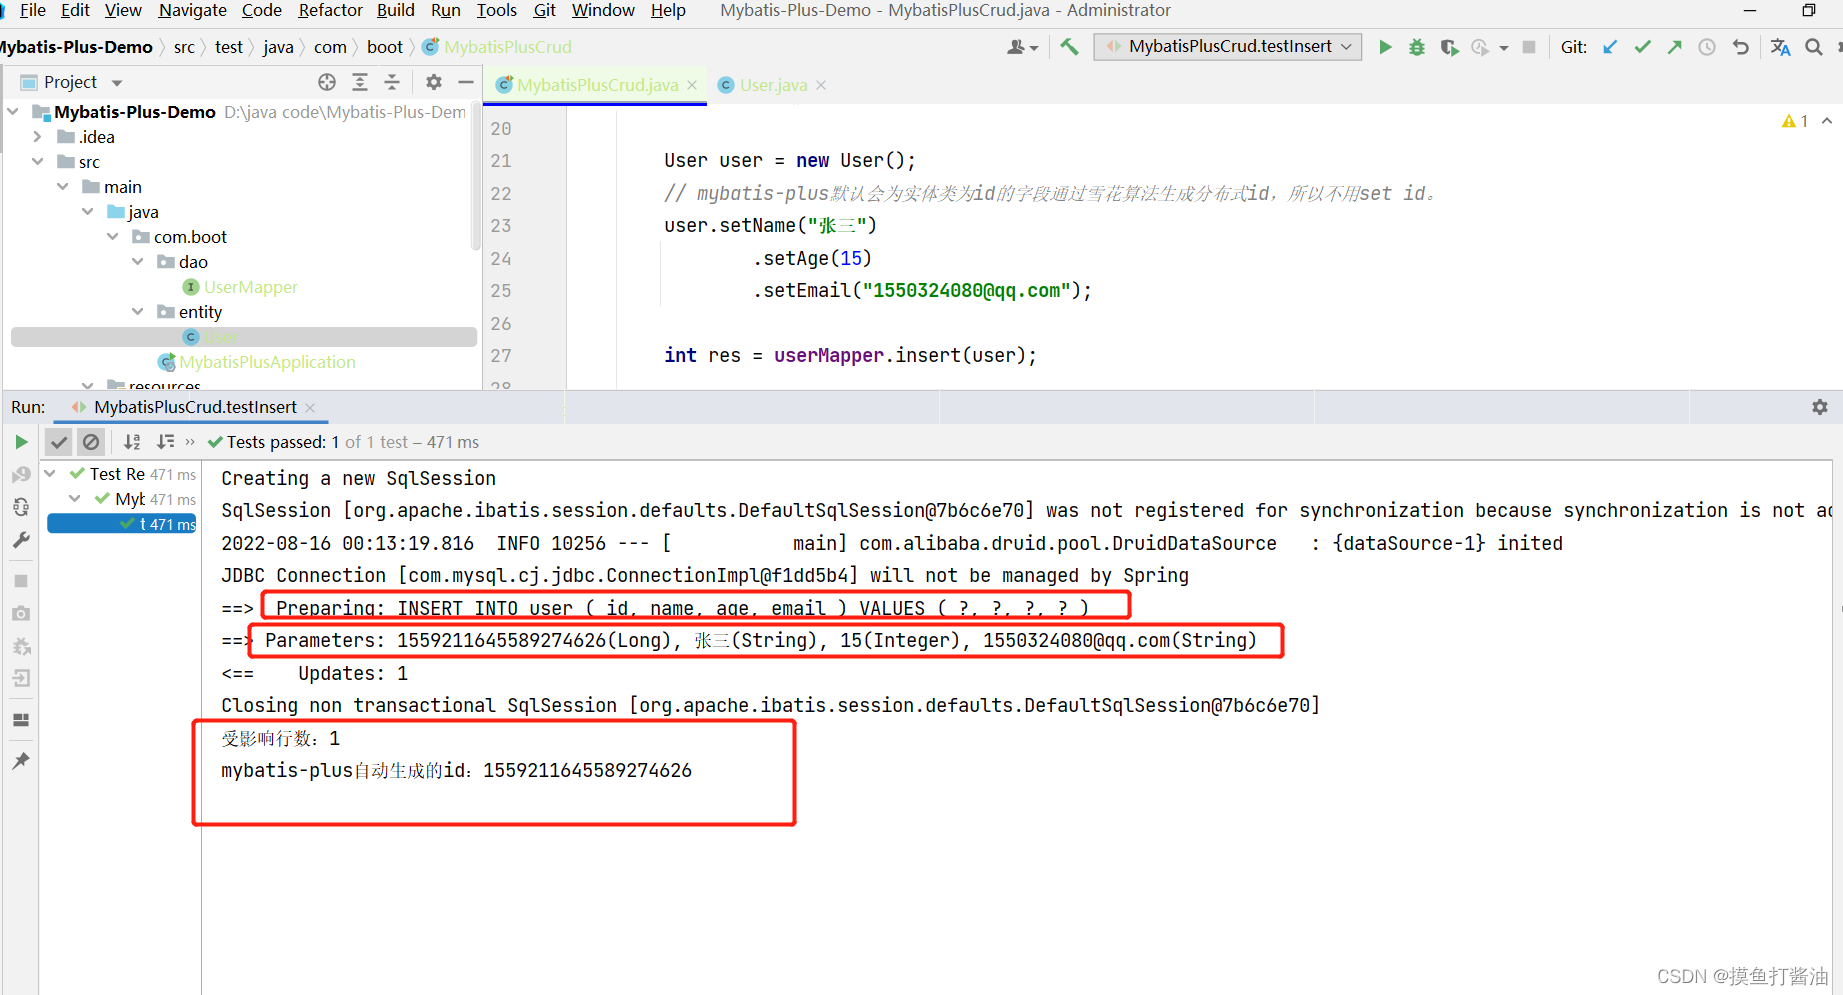Open the Help menu

[668, 10]
